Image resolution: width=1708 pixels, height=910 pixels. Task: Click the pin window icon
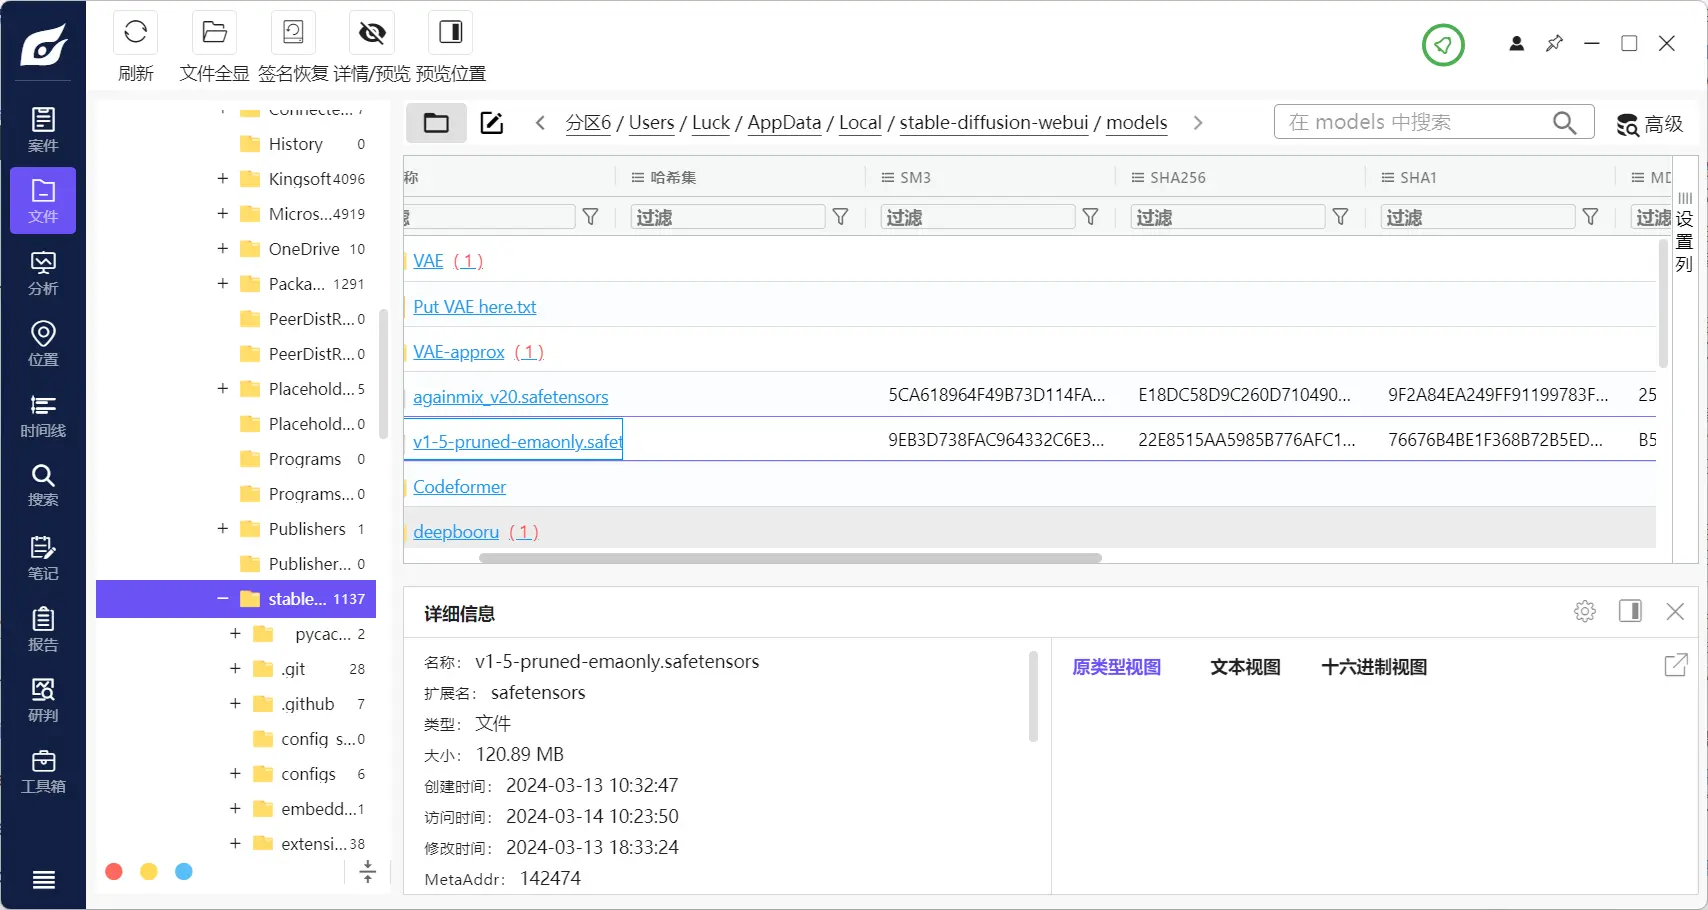coord(1554,44)
